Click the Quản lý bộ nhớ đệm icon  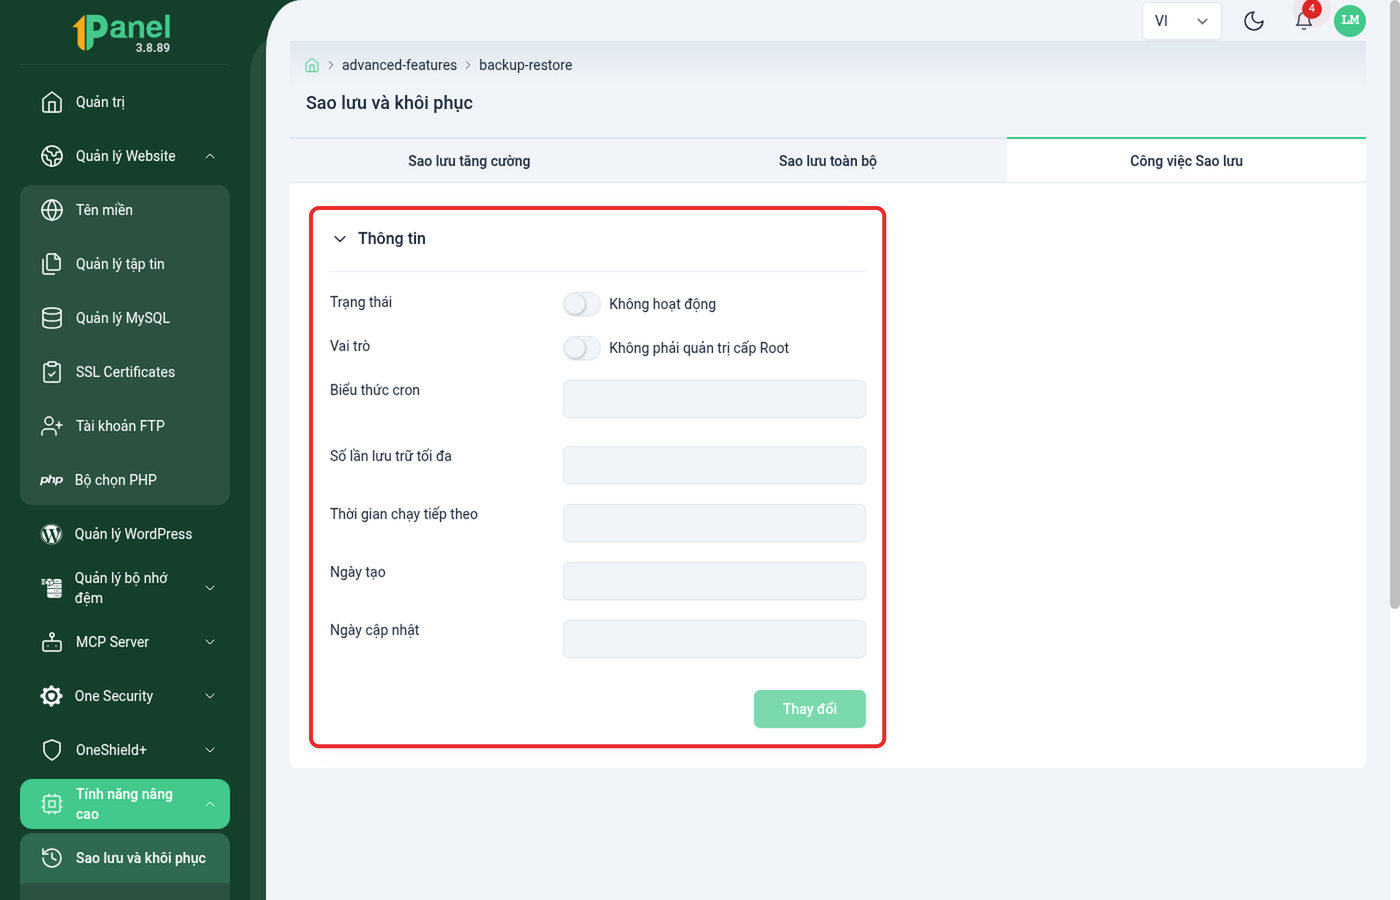point(52,588)
